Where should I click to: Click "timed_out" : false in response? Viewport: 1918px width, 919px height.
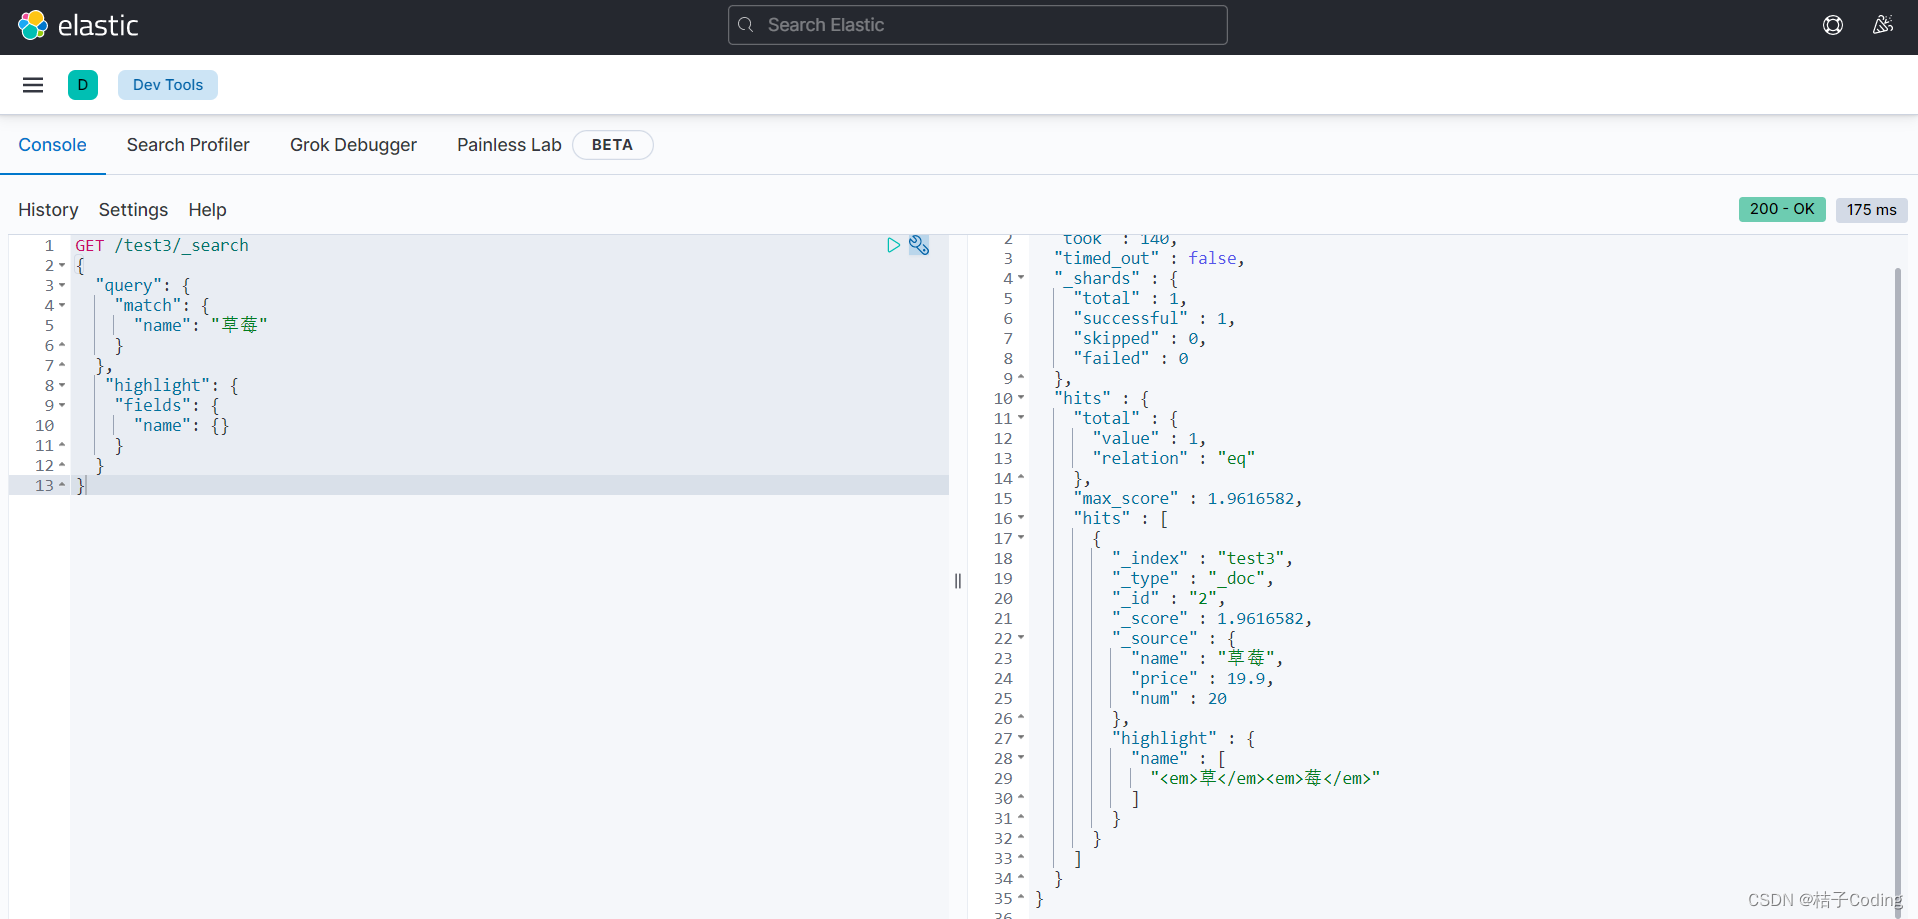coord(1150,258)
